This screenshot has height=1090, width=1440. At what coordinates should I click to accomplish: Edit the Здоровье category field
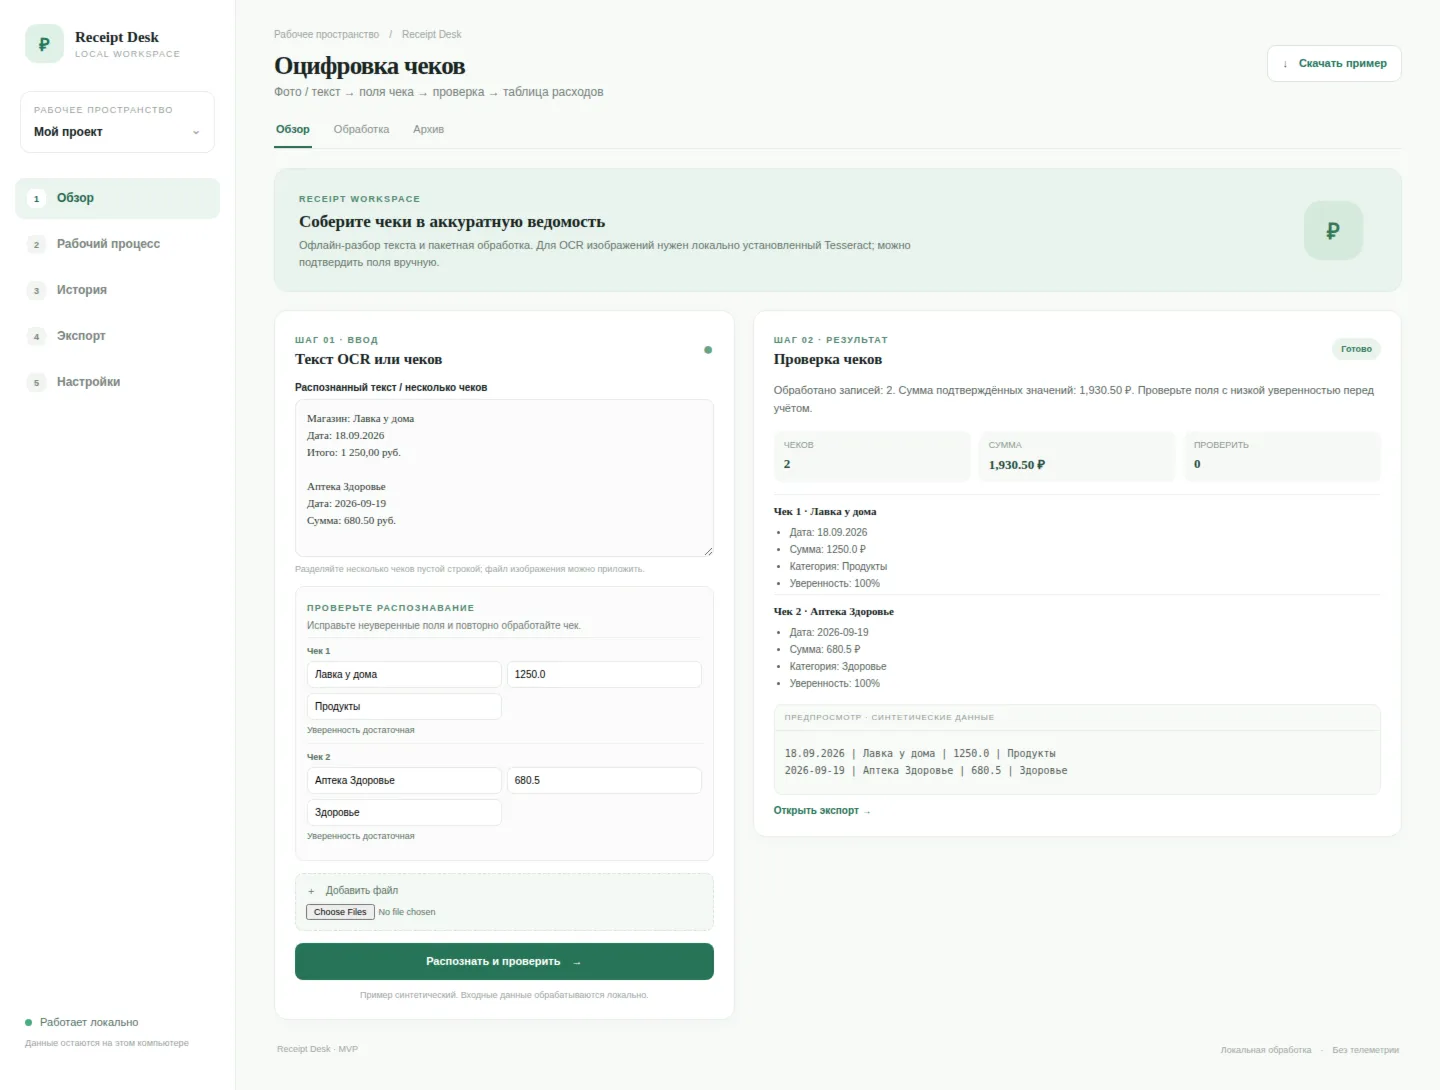coord(404,813)
